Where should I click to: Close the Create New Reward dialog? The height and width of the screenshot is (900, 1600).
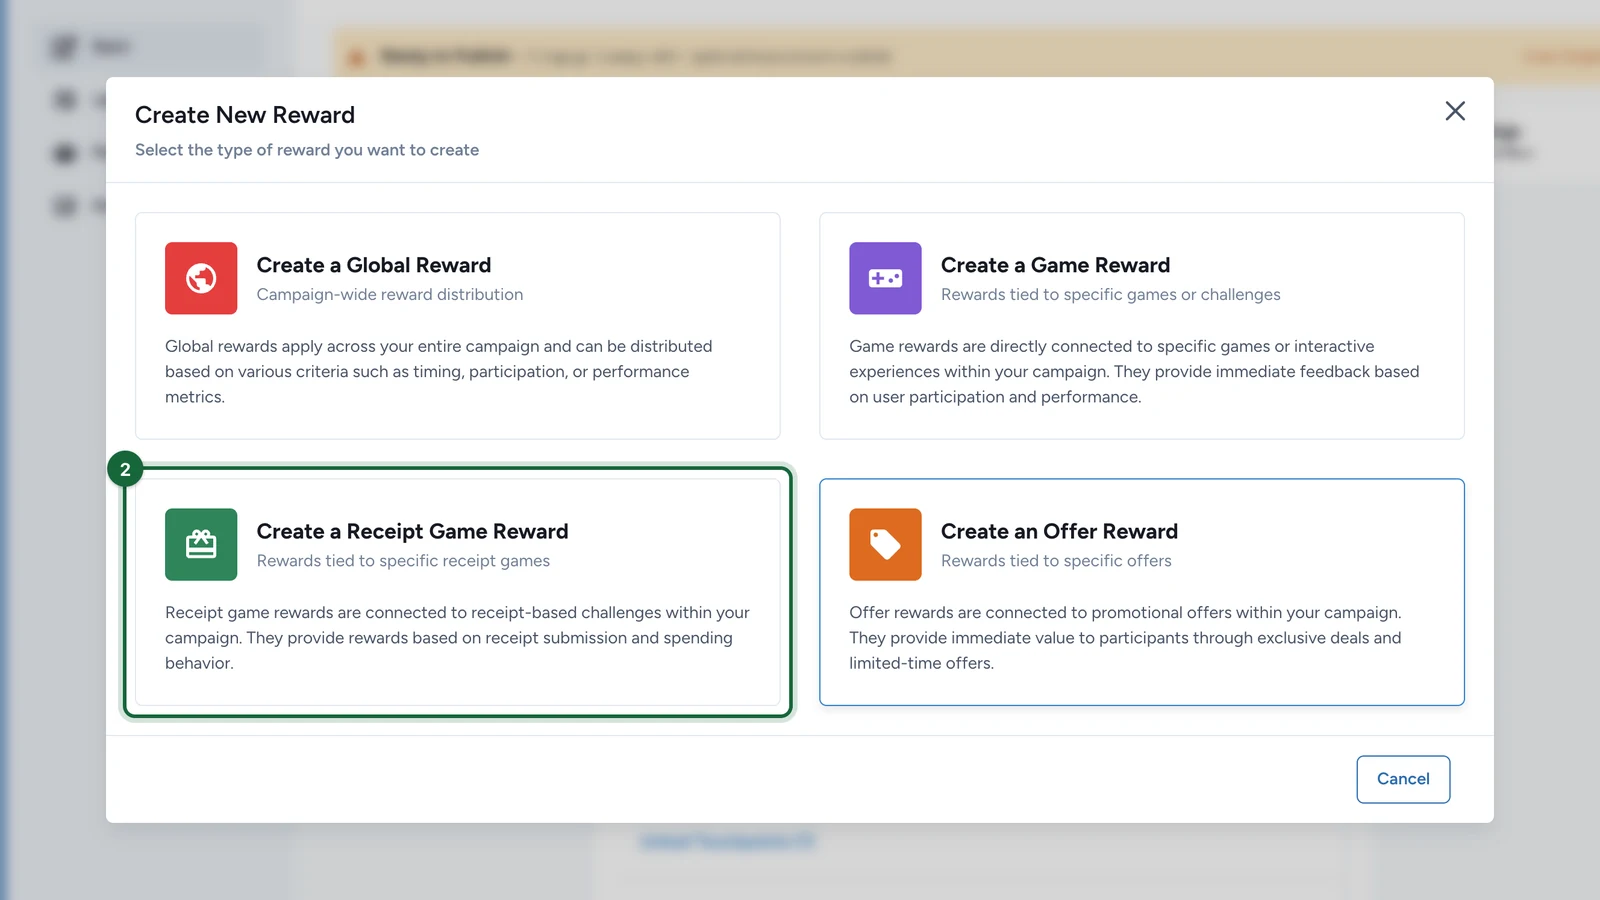[x=1455, y=111]
